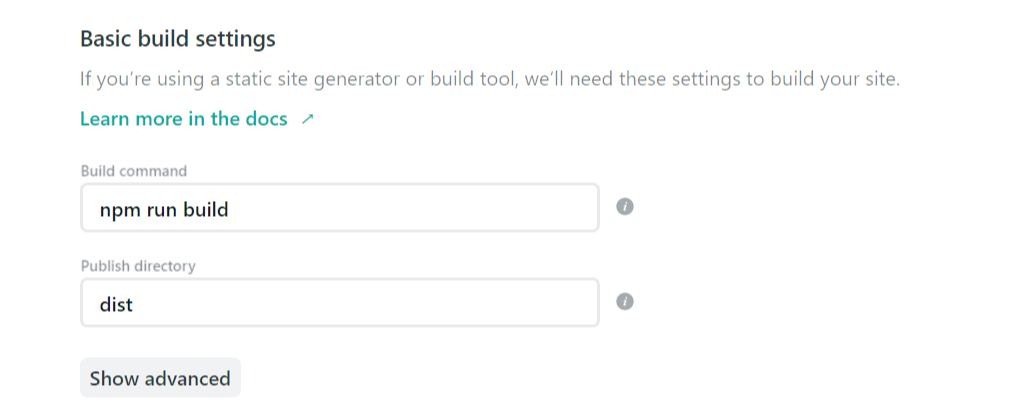Click the word 'build' in the command field
1018x420 pixels.
[x=206, y=209]
